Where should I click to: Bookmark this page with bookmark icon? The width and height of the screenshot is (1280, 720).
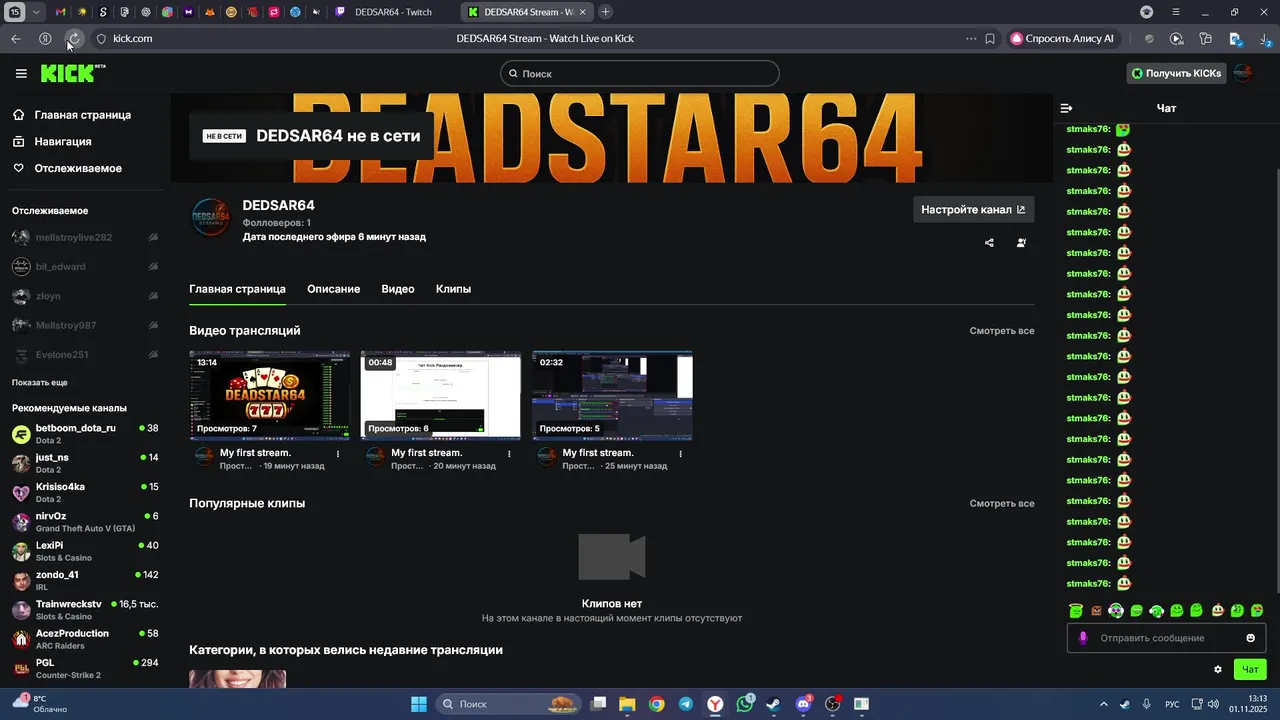pos(990,39)
